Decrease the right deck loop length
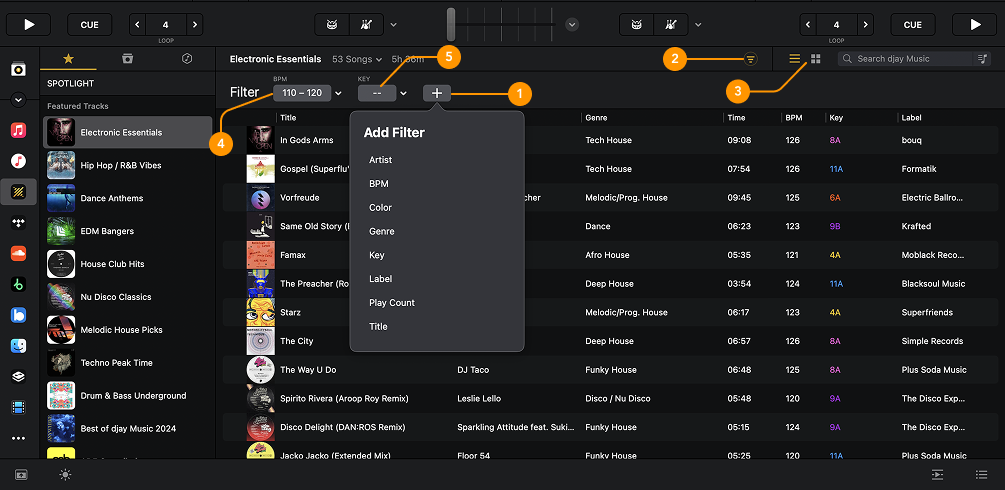 808,25
